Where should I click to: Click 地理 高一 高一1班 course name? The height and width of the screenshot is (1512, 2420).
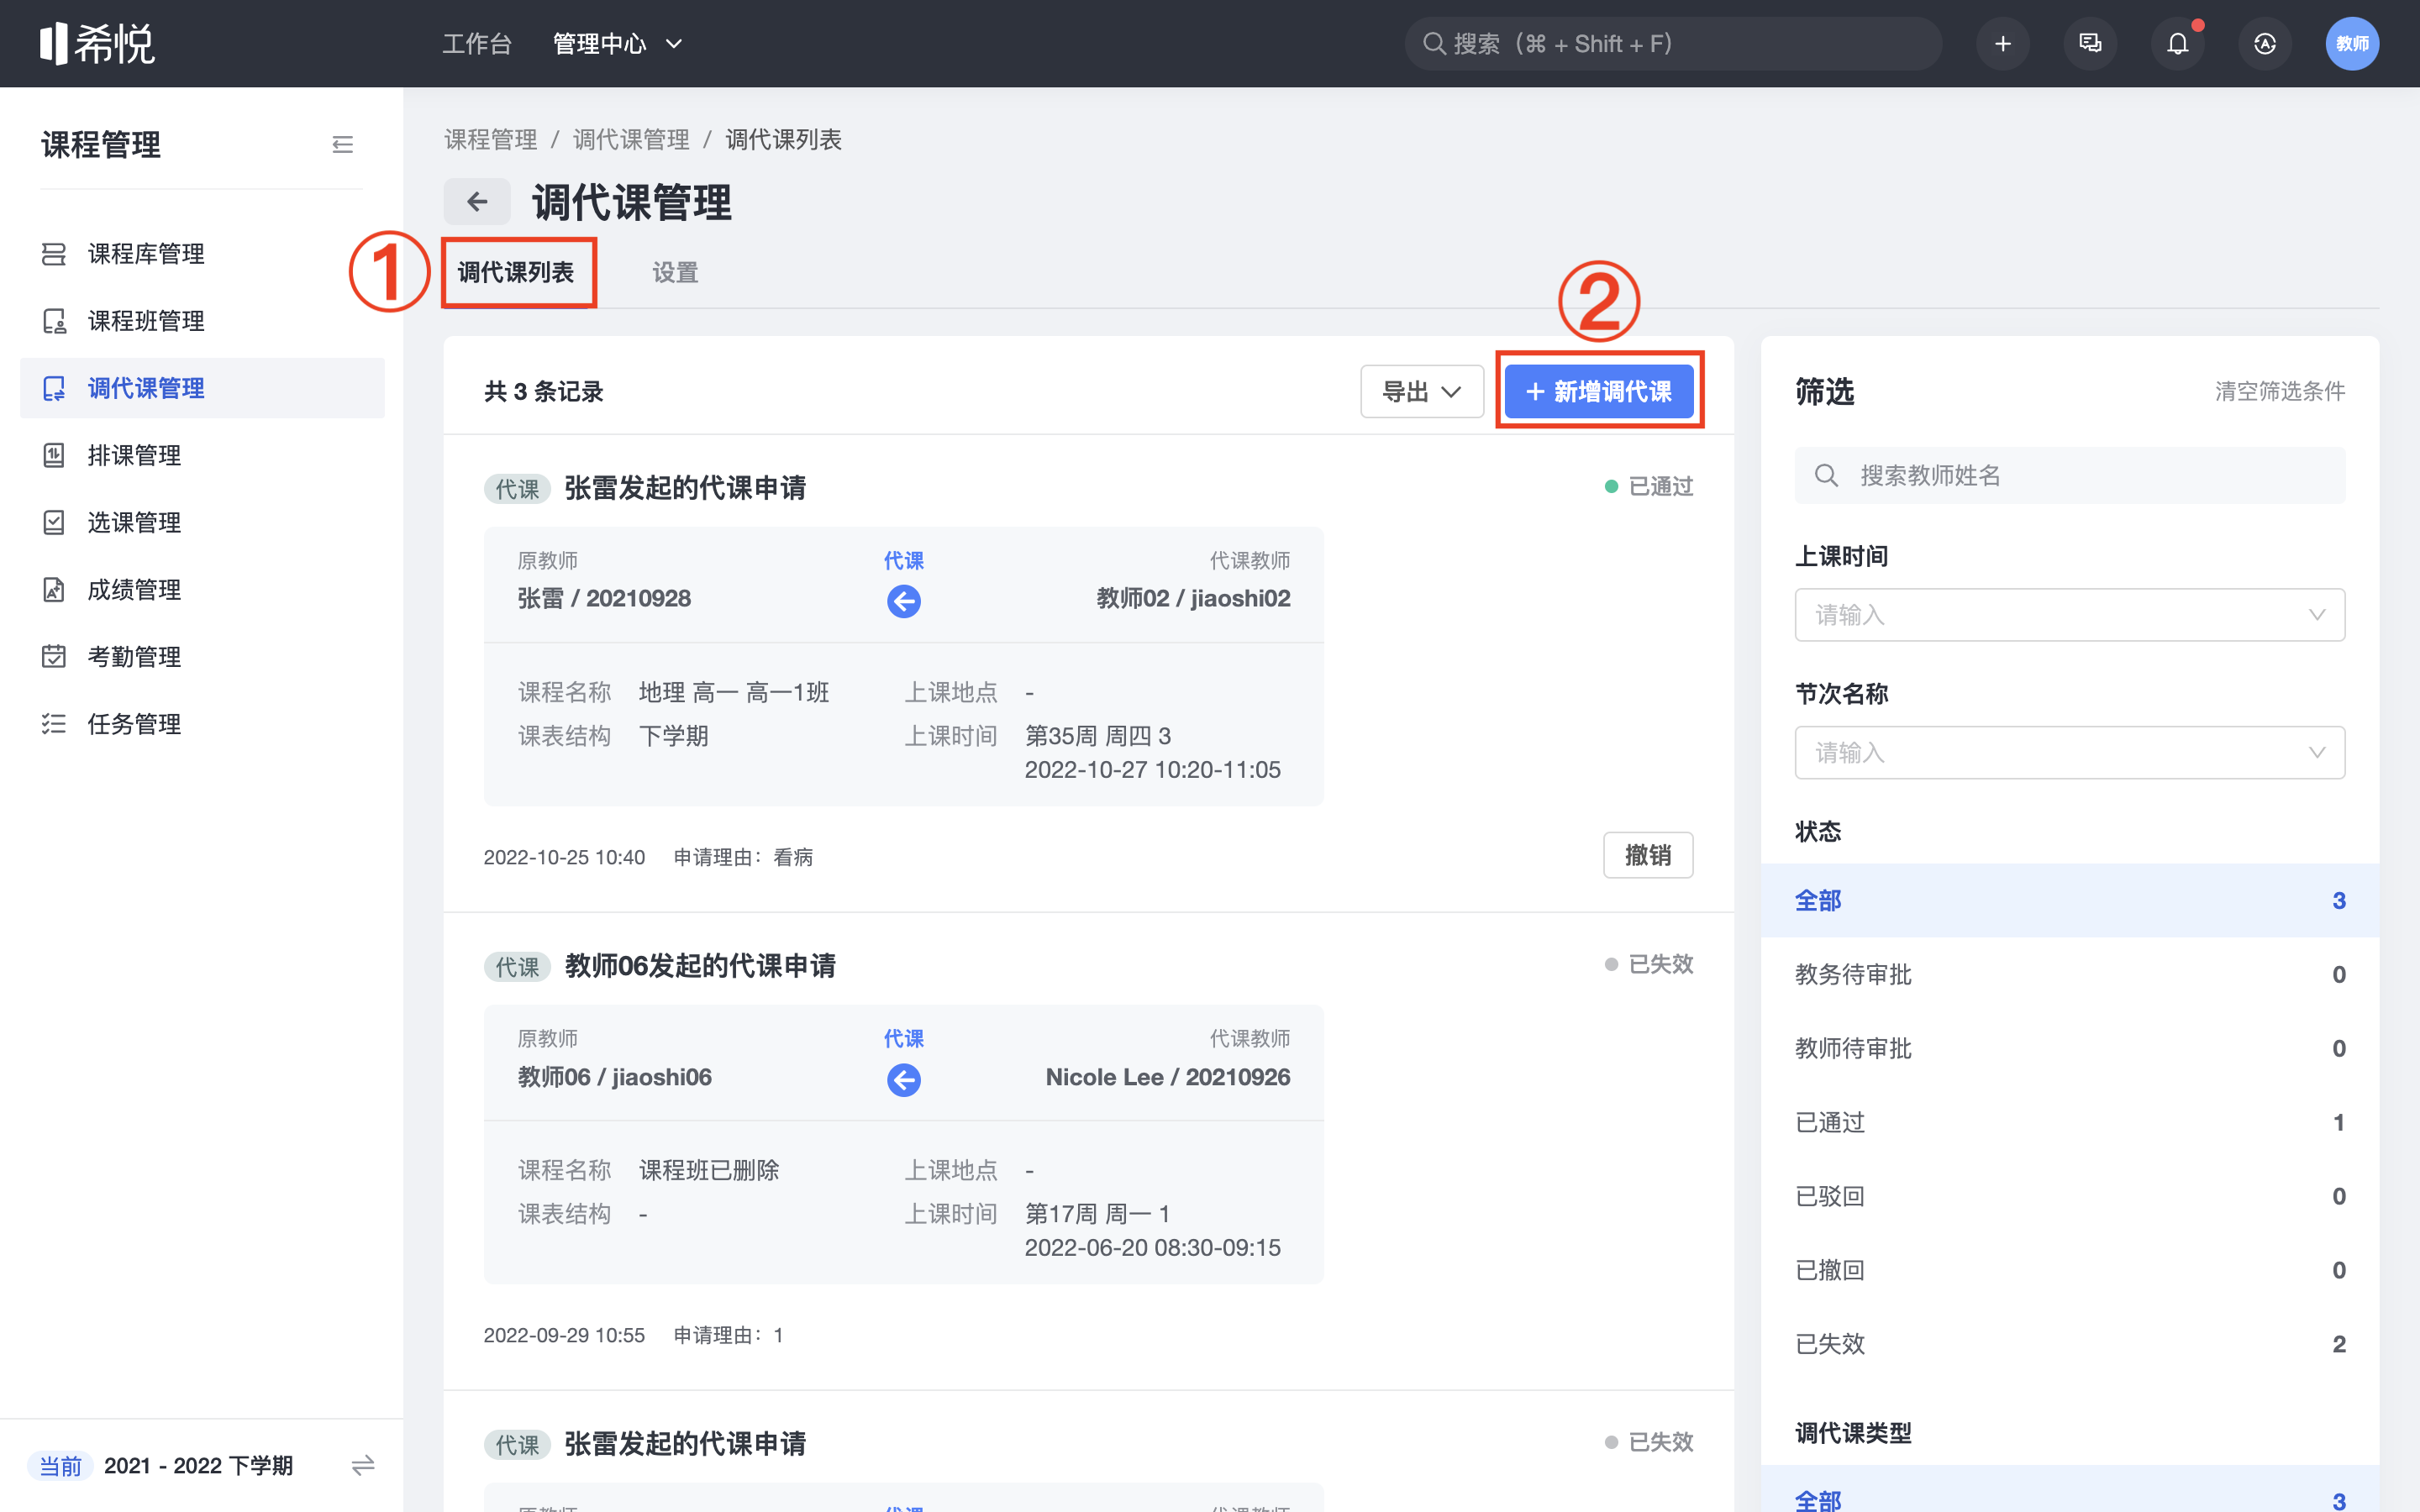tap(734, 692)
